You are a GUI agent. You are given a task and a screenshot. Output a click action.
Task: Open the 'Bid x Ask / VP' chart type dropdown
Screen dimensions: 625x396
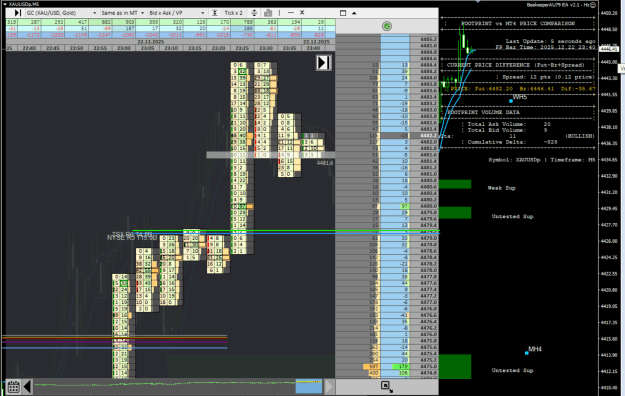coord(177,13)
